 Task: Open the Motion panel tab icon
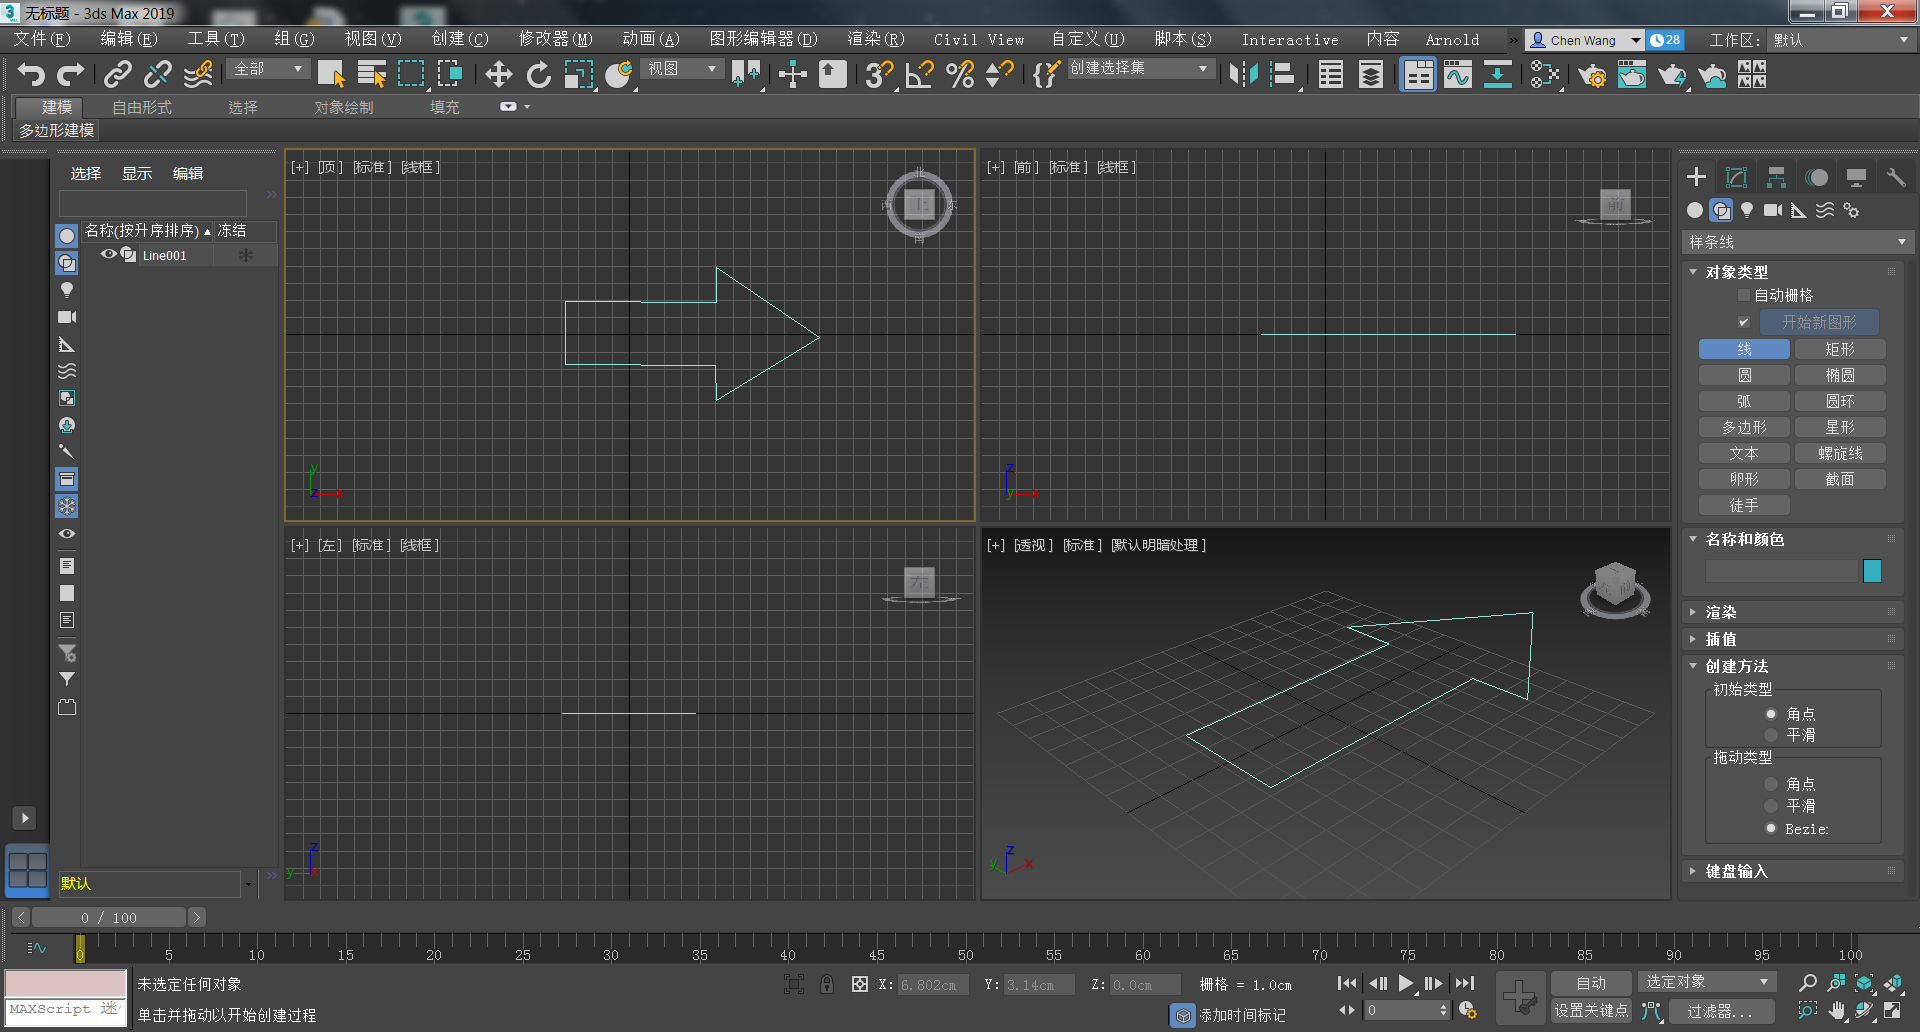coord(1817,177)
